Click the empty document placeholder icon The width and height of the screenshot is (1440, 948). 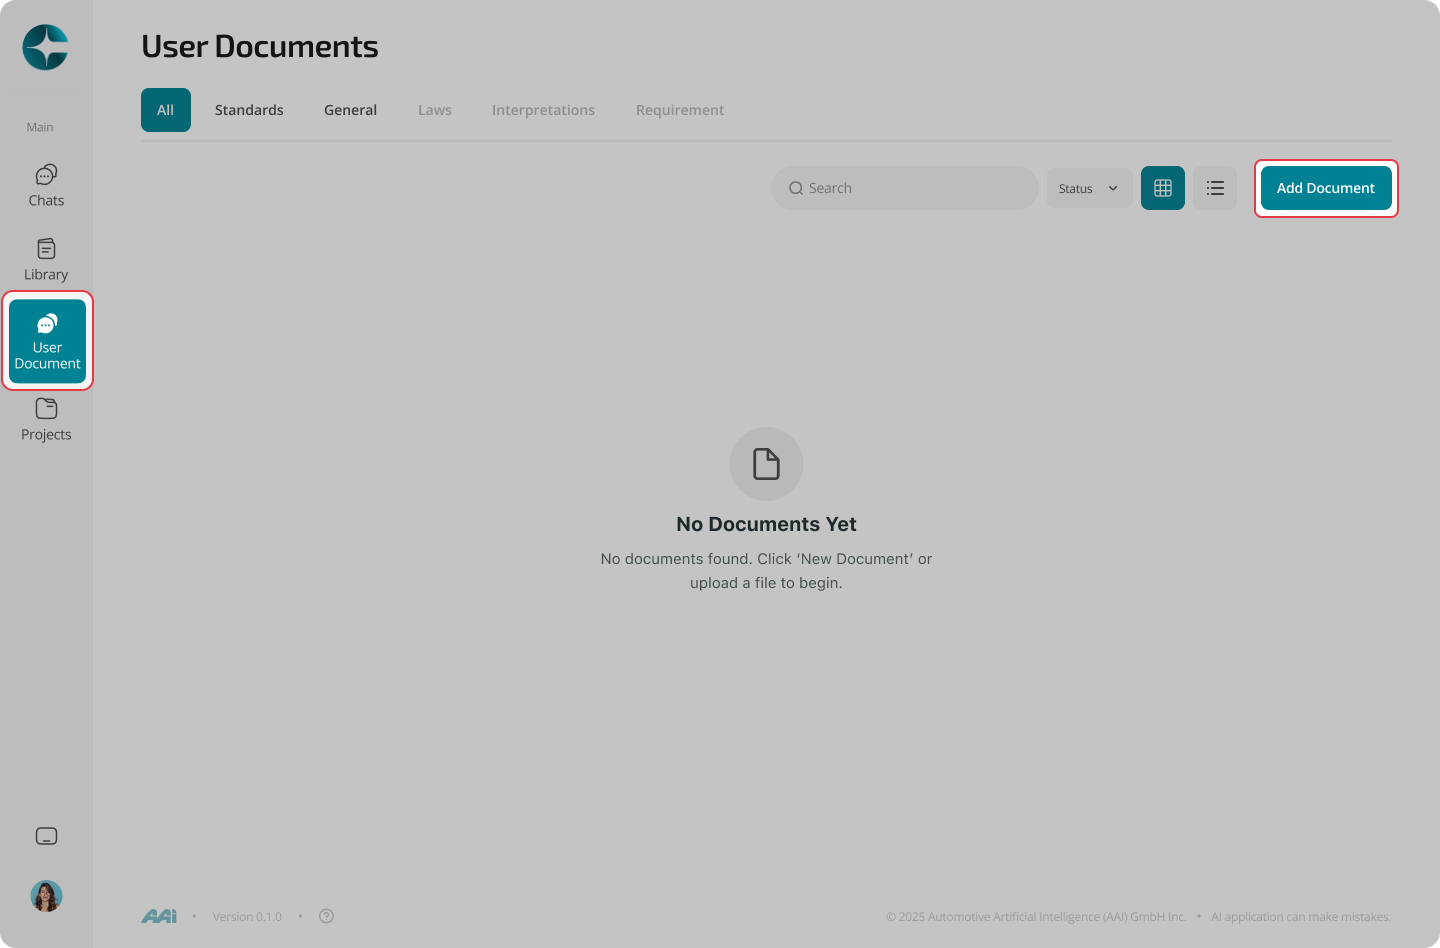(766, 464)
